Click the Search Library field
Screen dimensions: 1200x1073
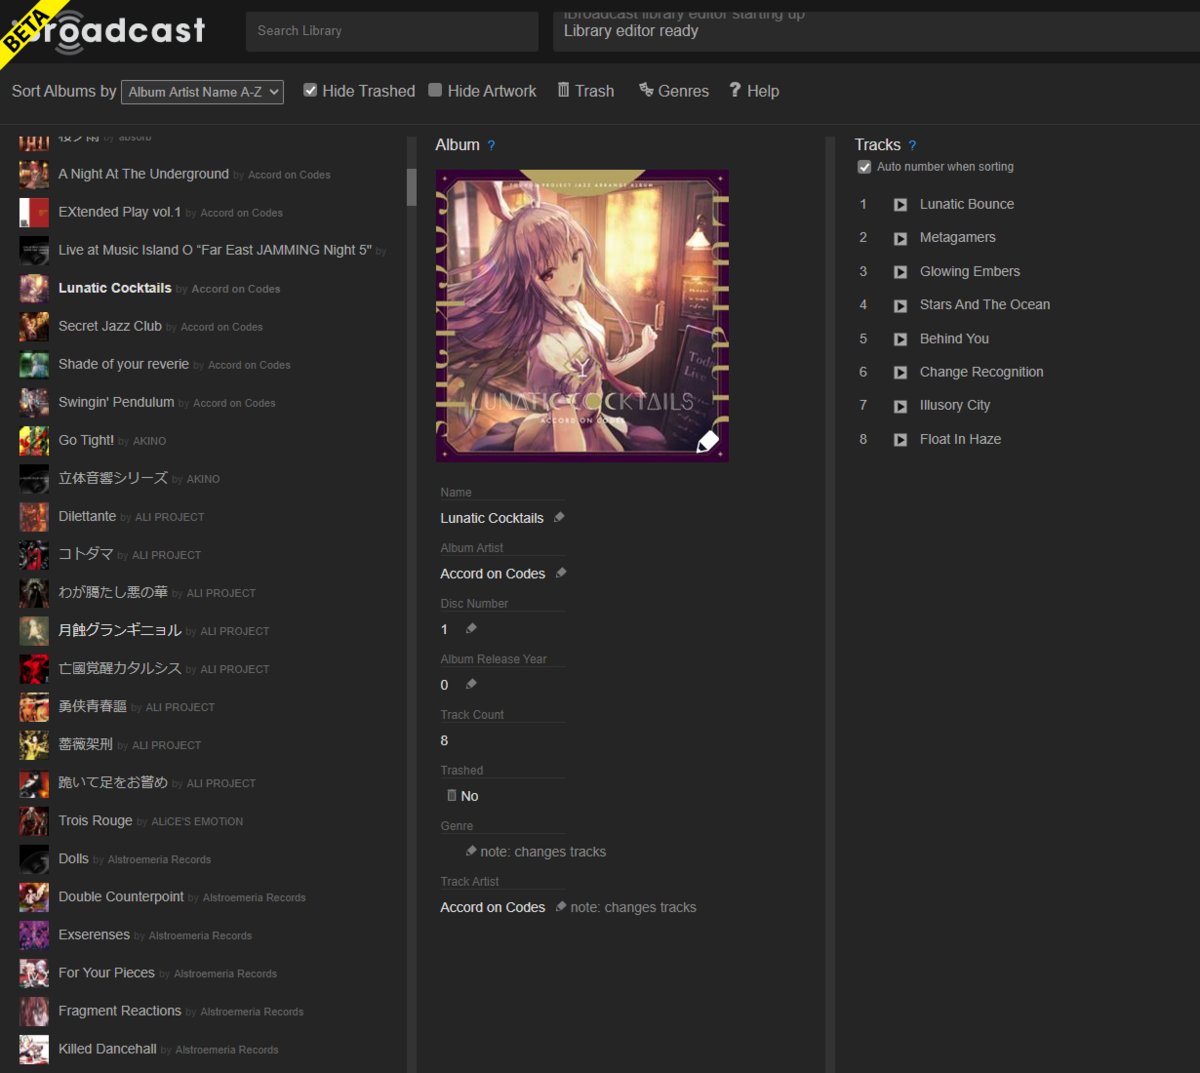(x=392, y=31)
